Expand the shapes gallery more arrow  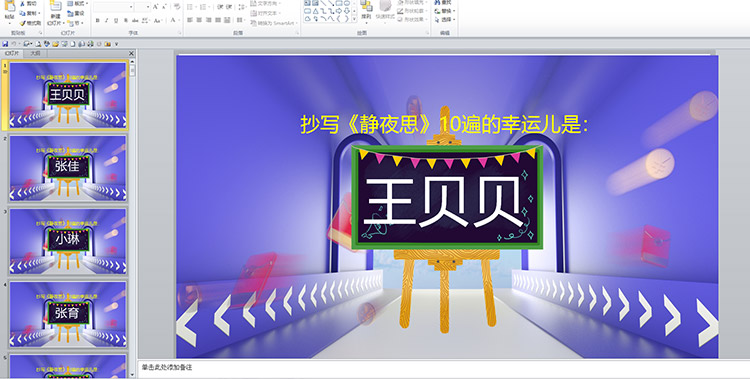(354, 20)
